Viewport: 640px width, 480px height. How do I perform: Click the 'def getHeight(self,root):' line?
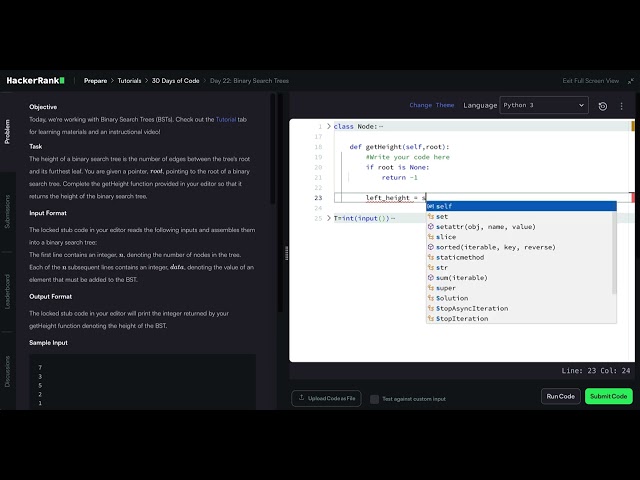399,147
